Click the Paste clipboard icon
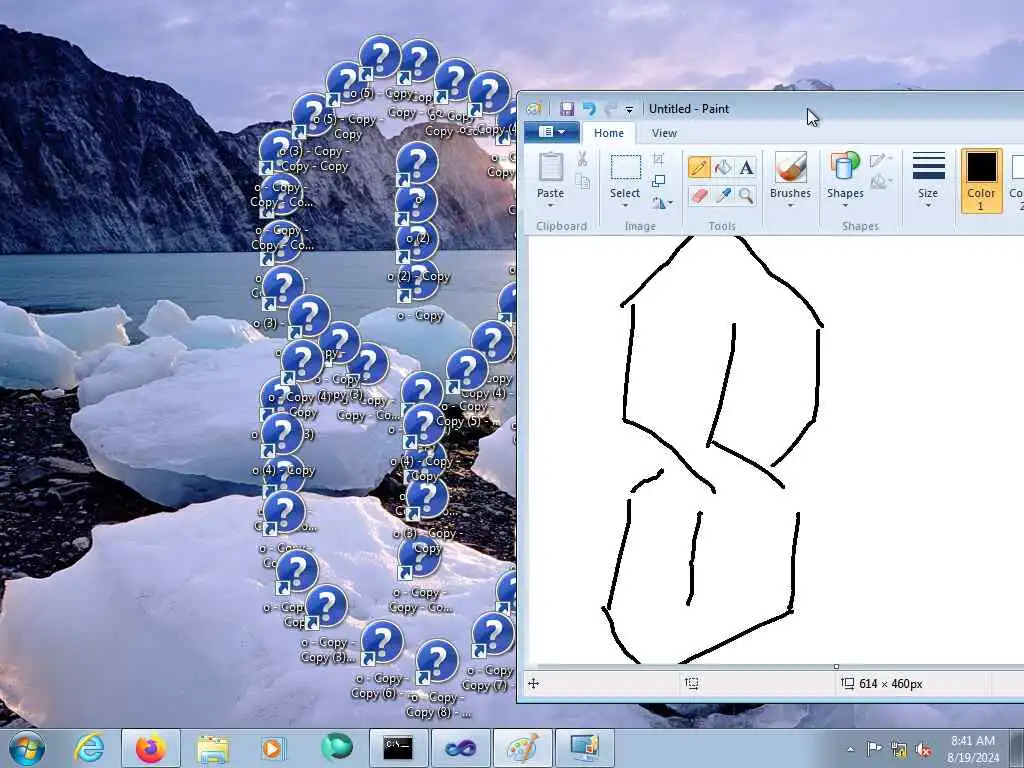 point(551,167)
